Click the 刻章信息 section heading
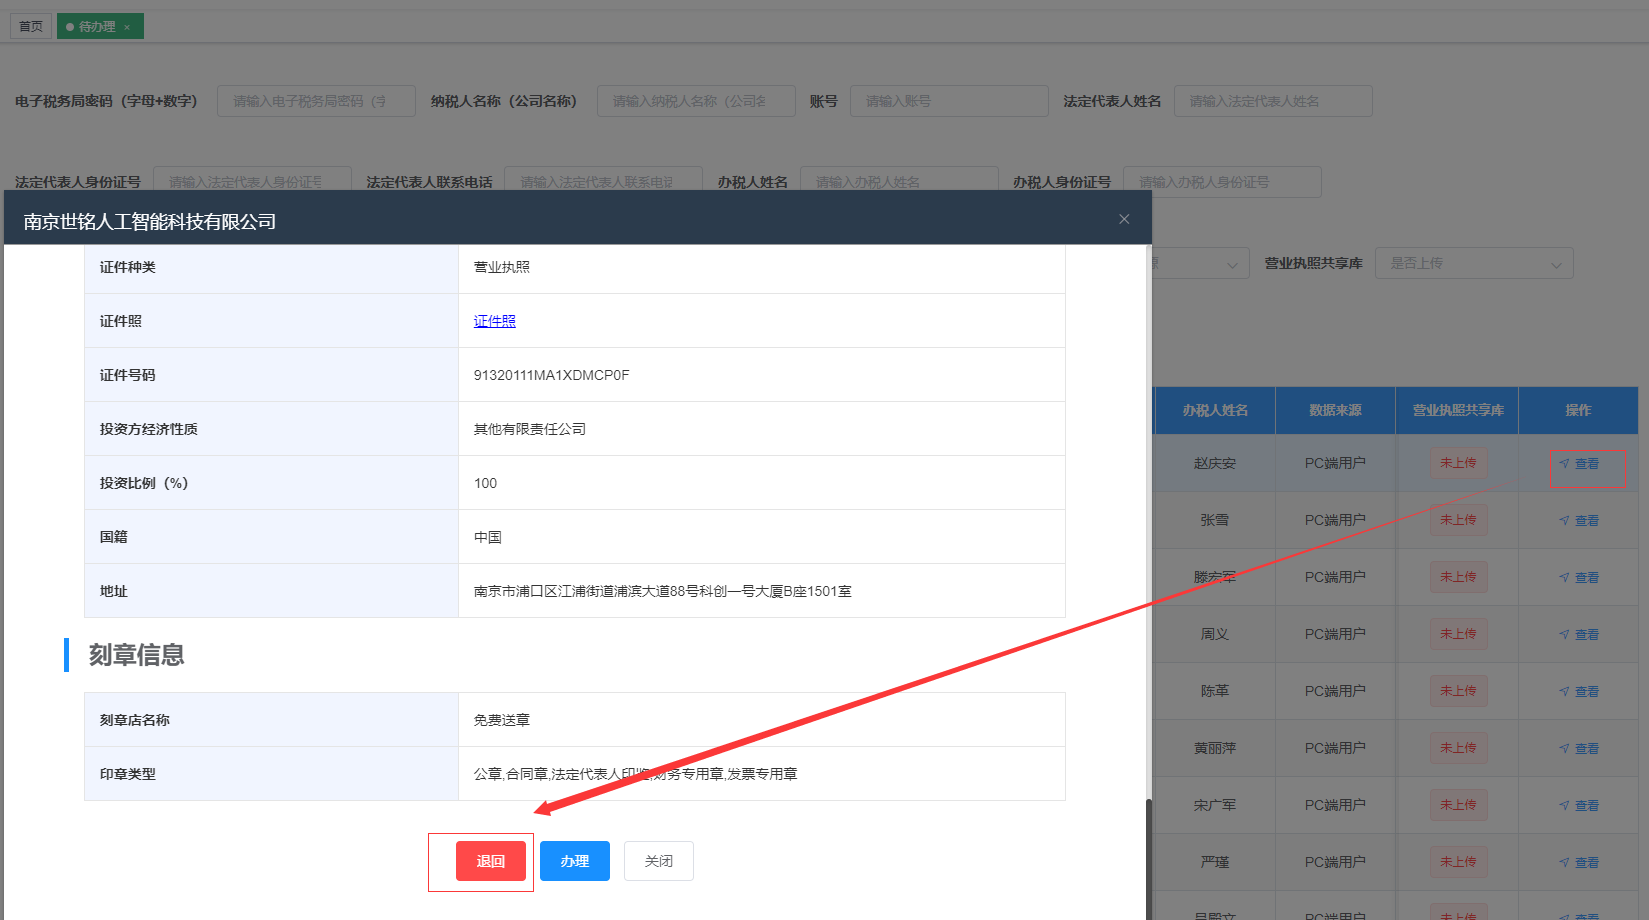Image resolution: width=1649 pixels, height=920 pixels. [137, 655]
